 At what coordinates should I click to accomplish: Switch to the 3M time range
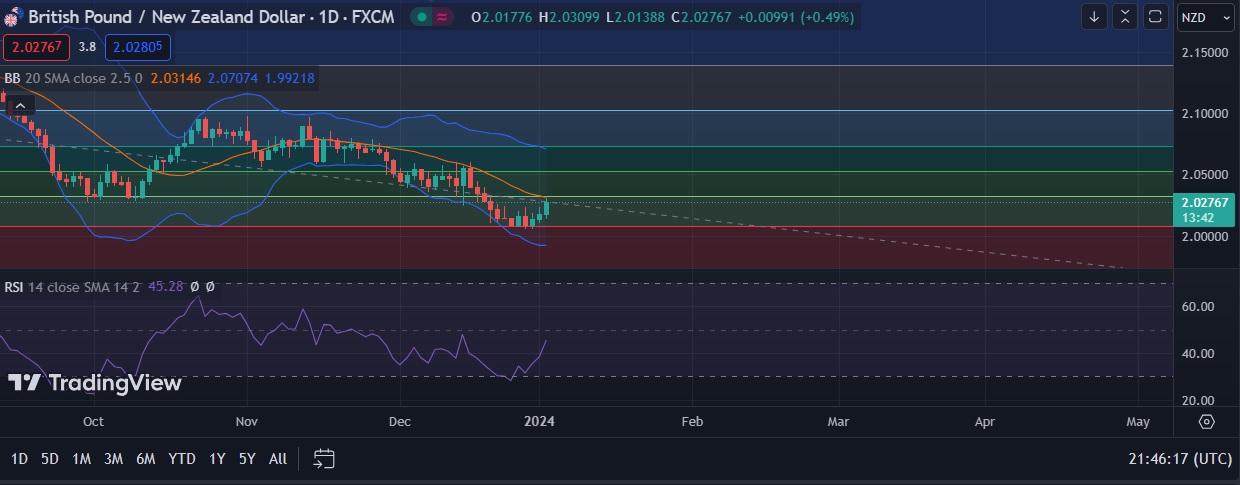coord(113,459)
